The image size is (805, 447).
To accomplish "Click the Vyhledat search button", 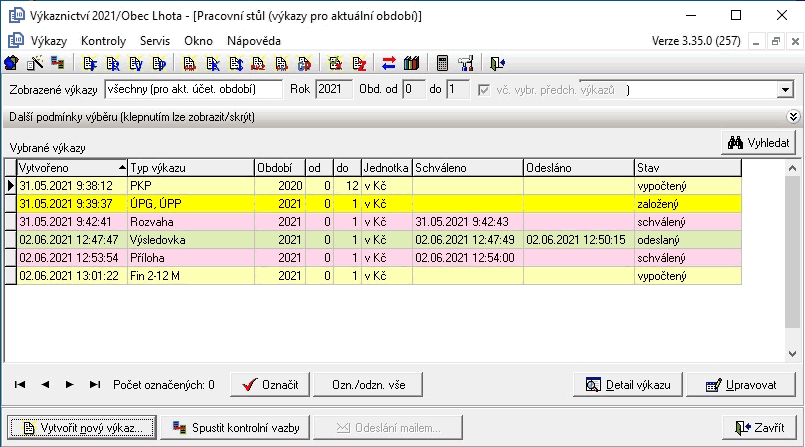I will (759, 144).
